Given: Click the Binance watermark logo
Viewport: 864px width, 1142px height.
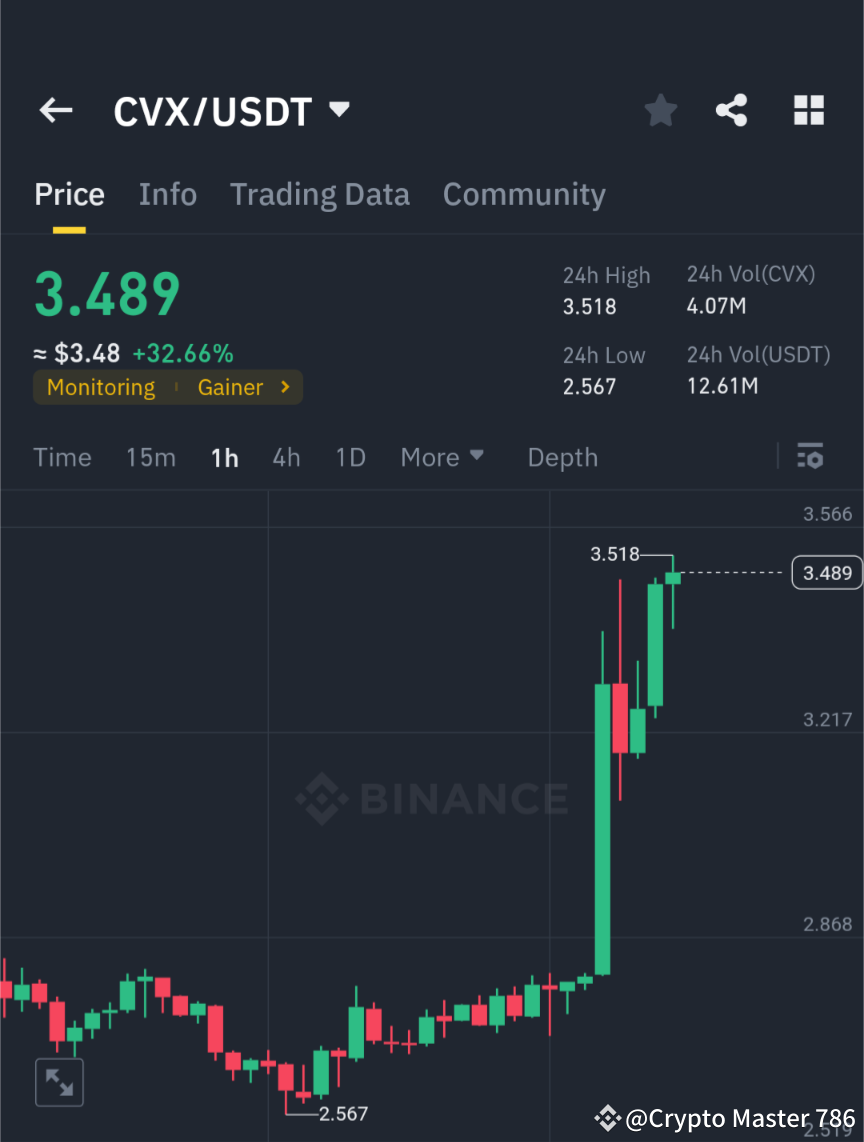Looking at the screenshot, I should 432,798.
